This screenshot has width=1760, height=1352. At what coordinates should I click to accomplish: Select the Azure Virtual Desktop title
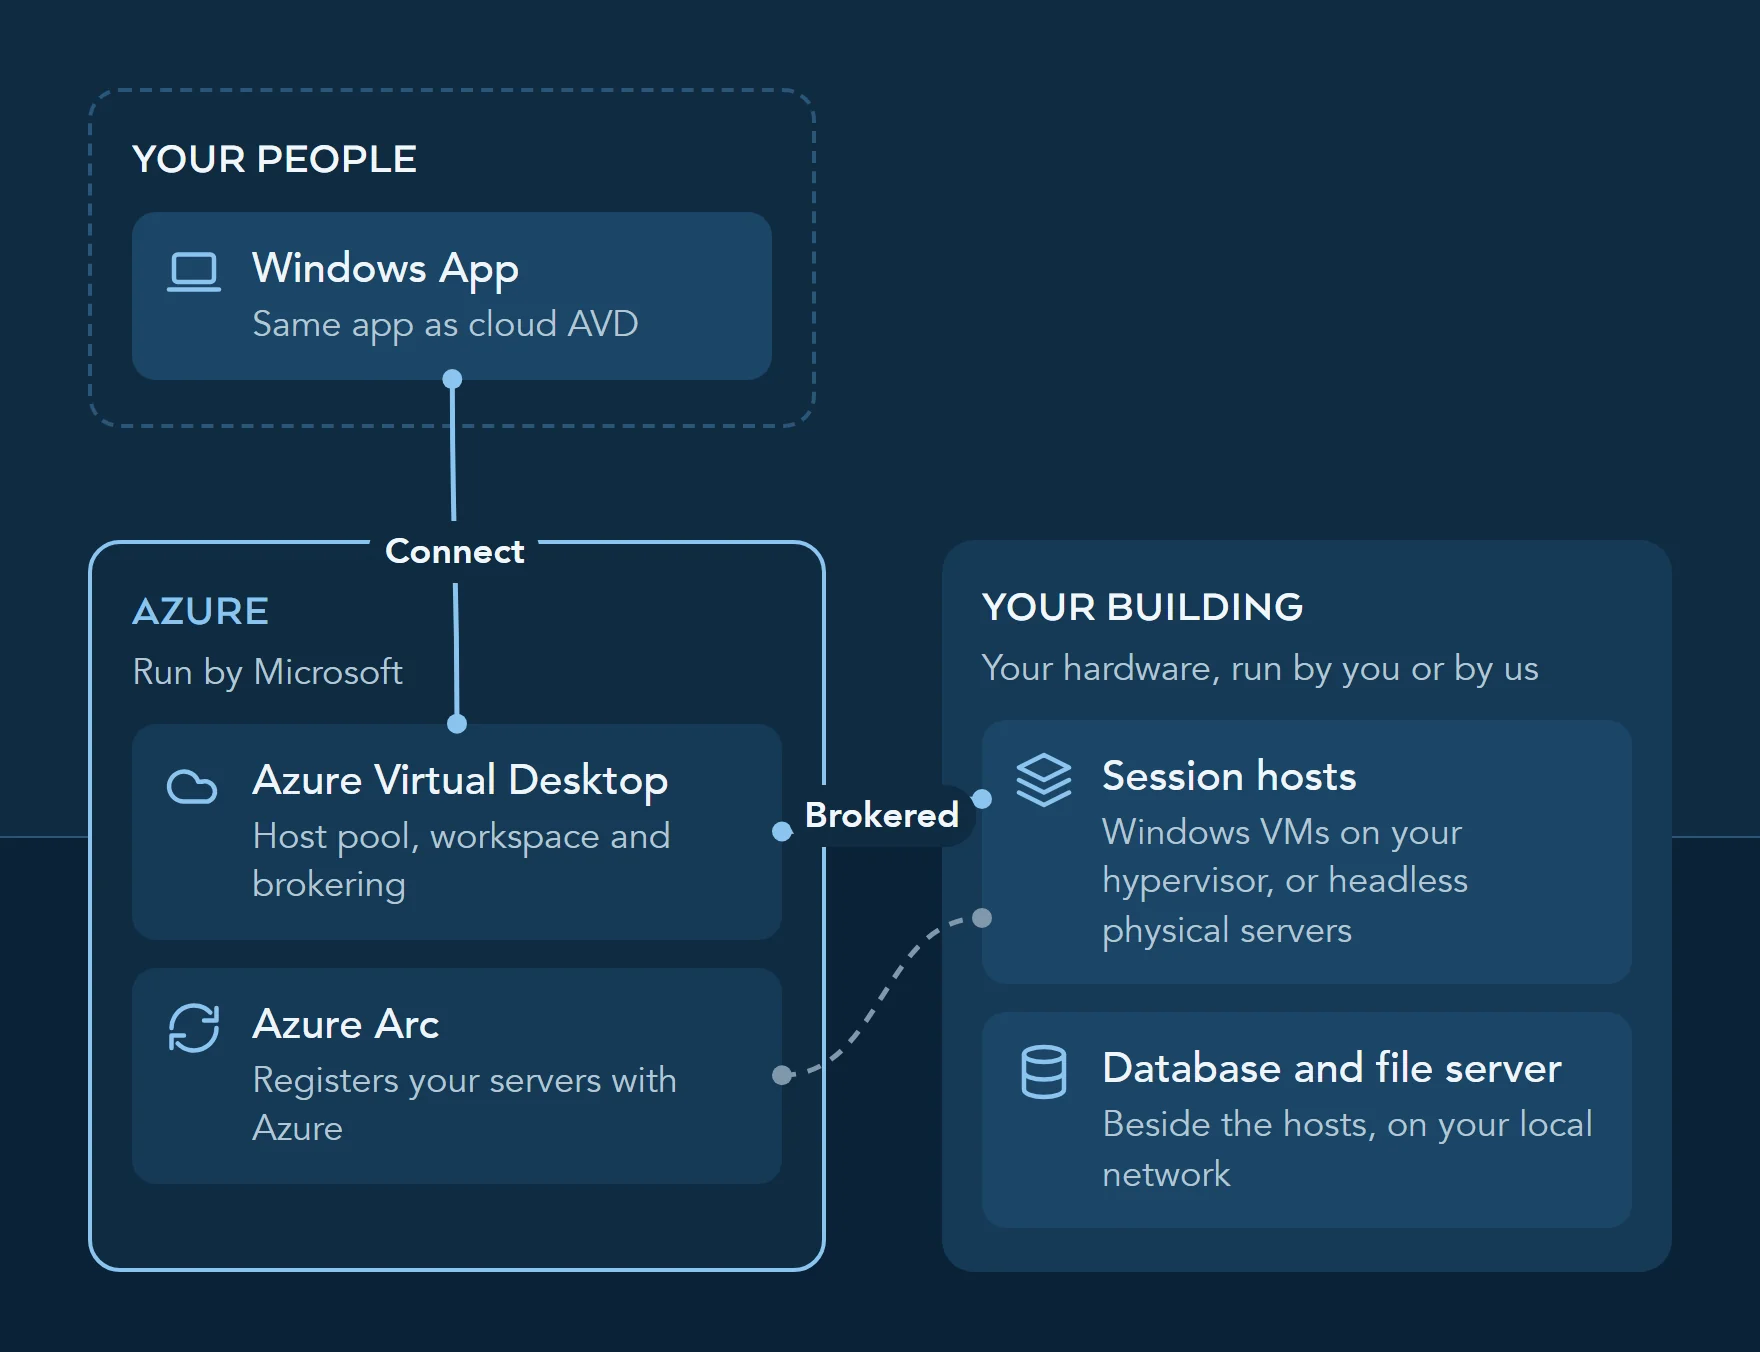460,780
